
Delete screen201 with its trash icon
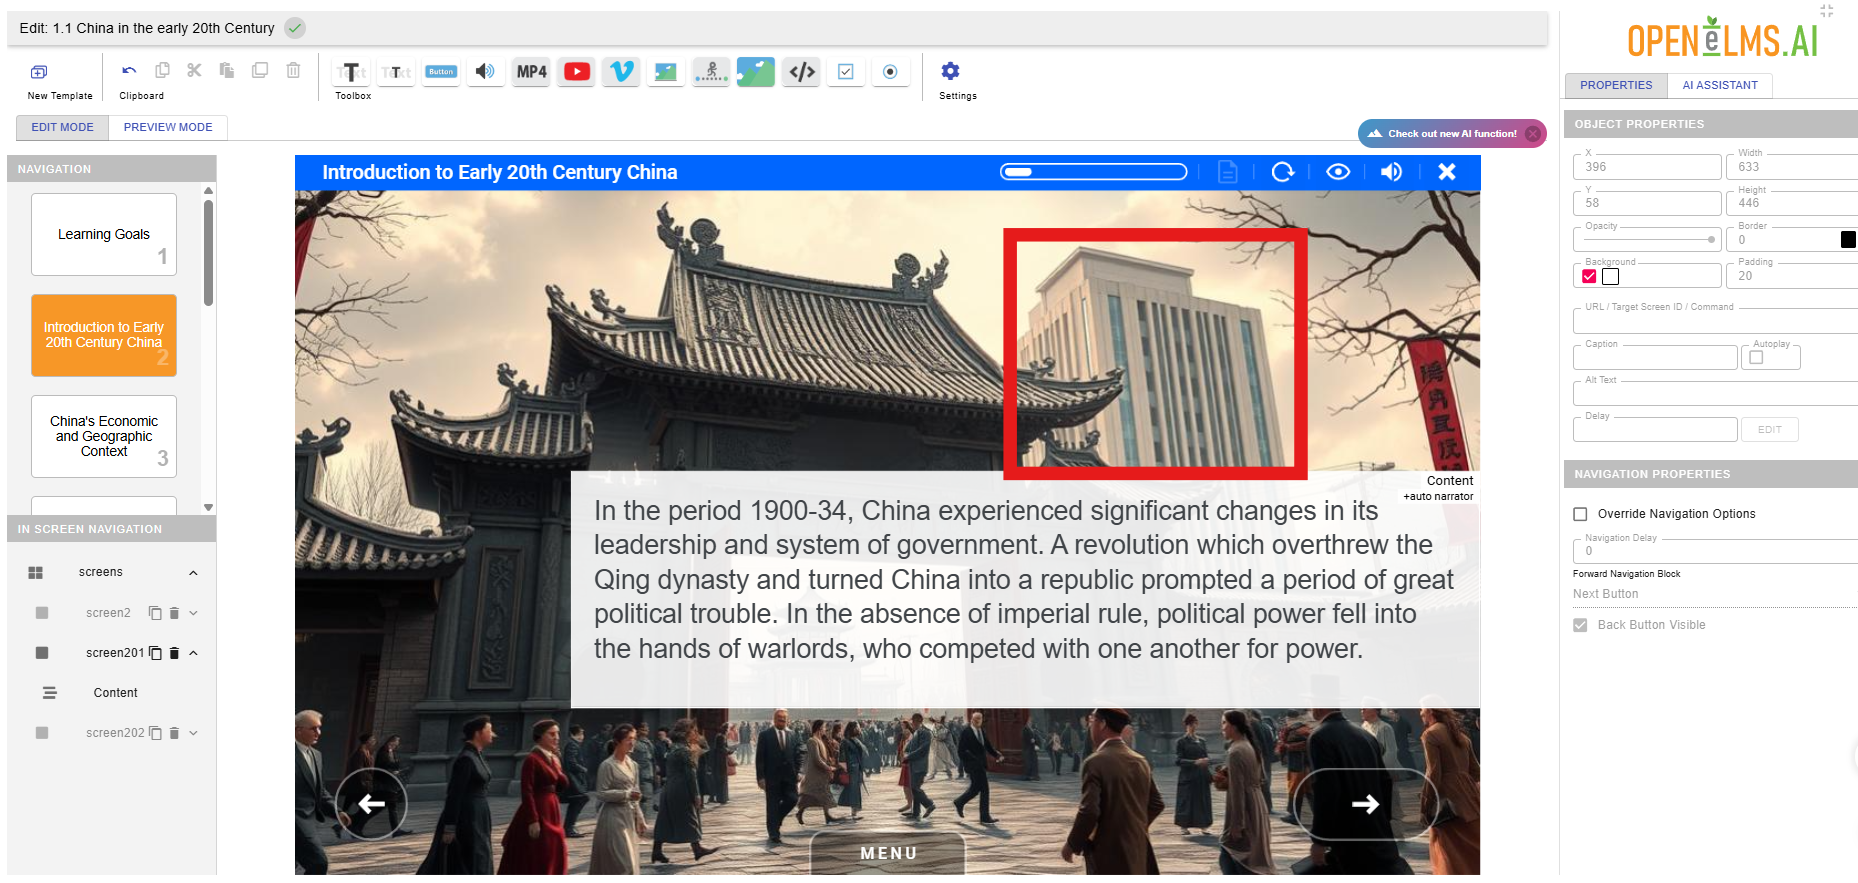tap(174, 653)
